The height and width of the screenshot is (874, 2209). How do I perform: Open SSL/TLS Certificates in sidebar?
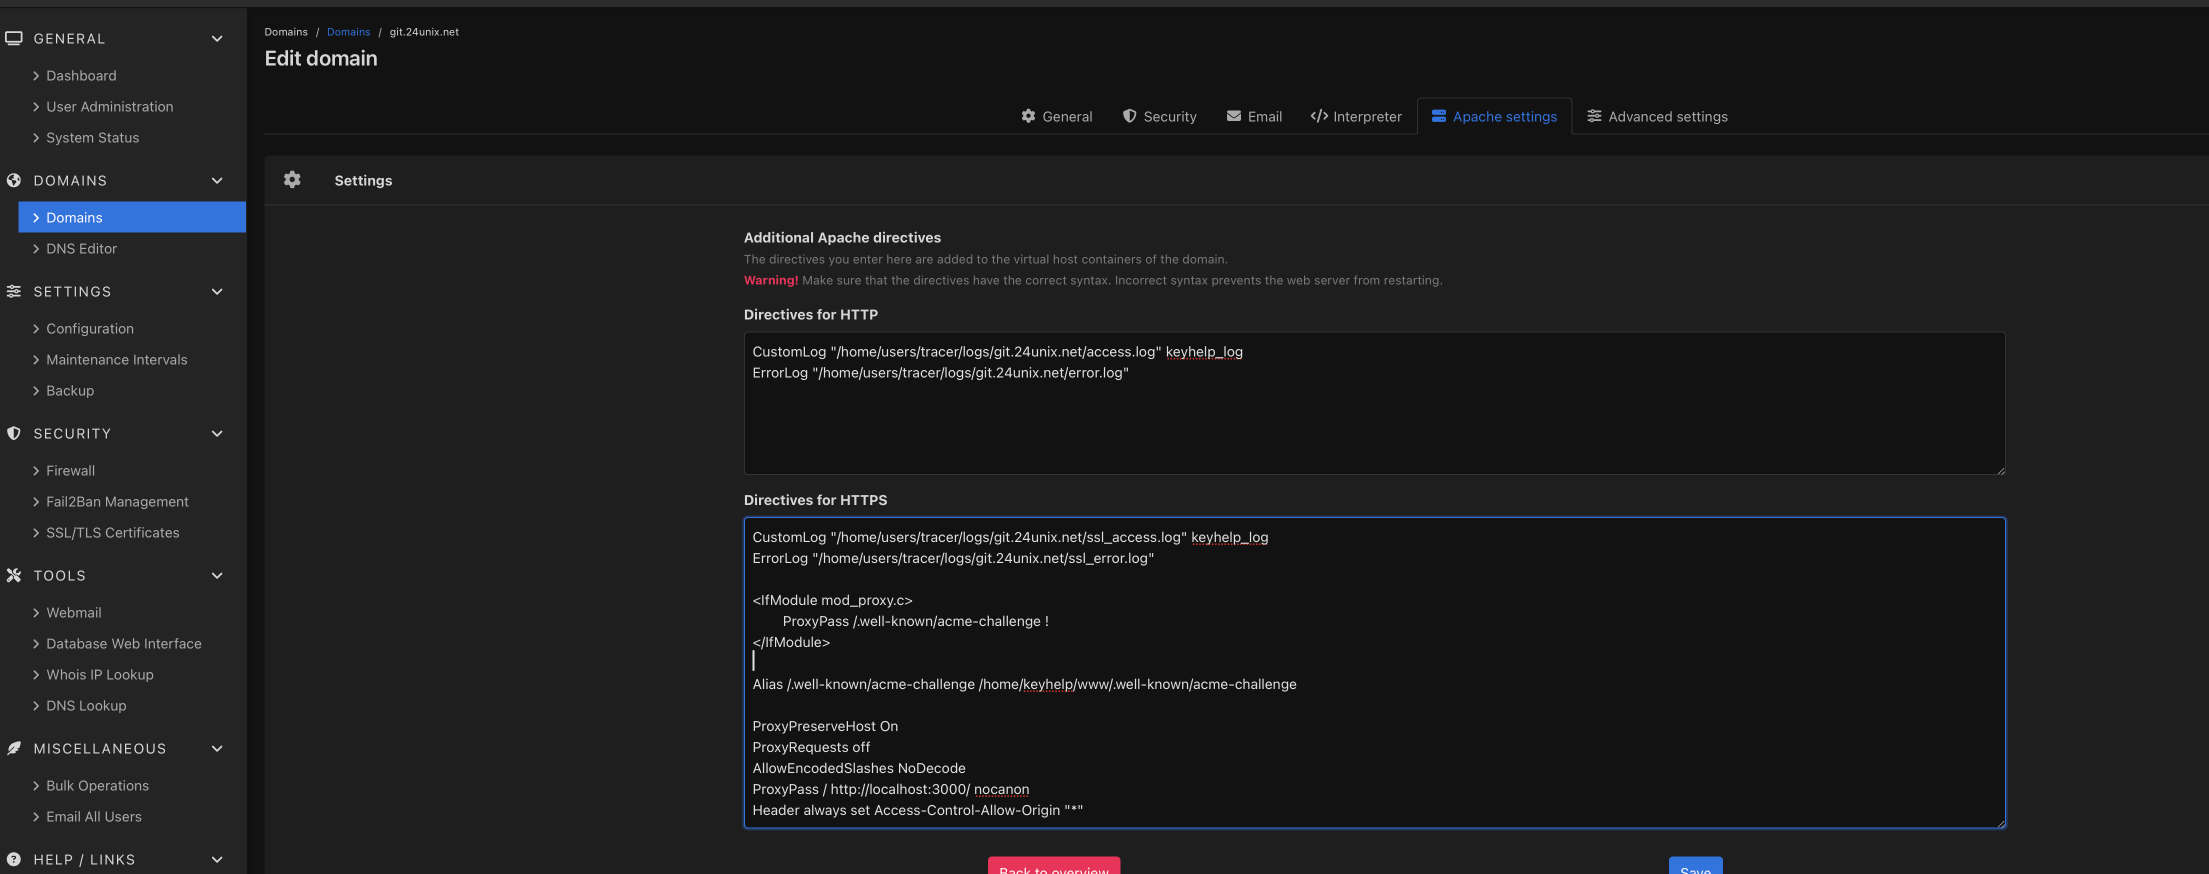112,533
